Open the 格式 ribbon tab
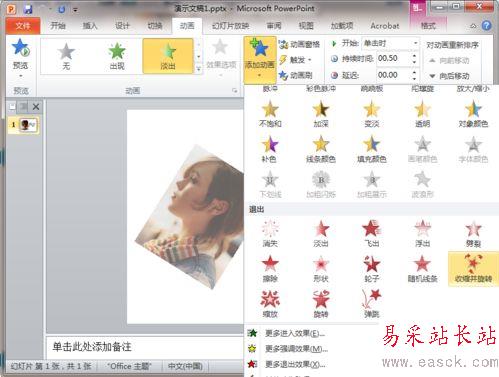 tap(428, 26)
